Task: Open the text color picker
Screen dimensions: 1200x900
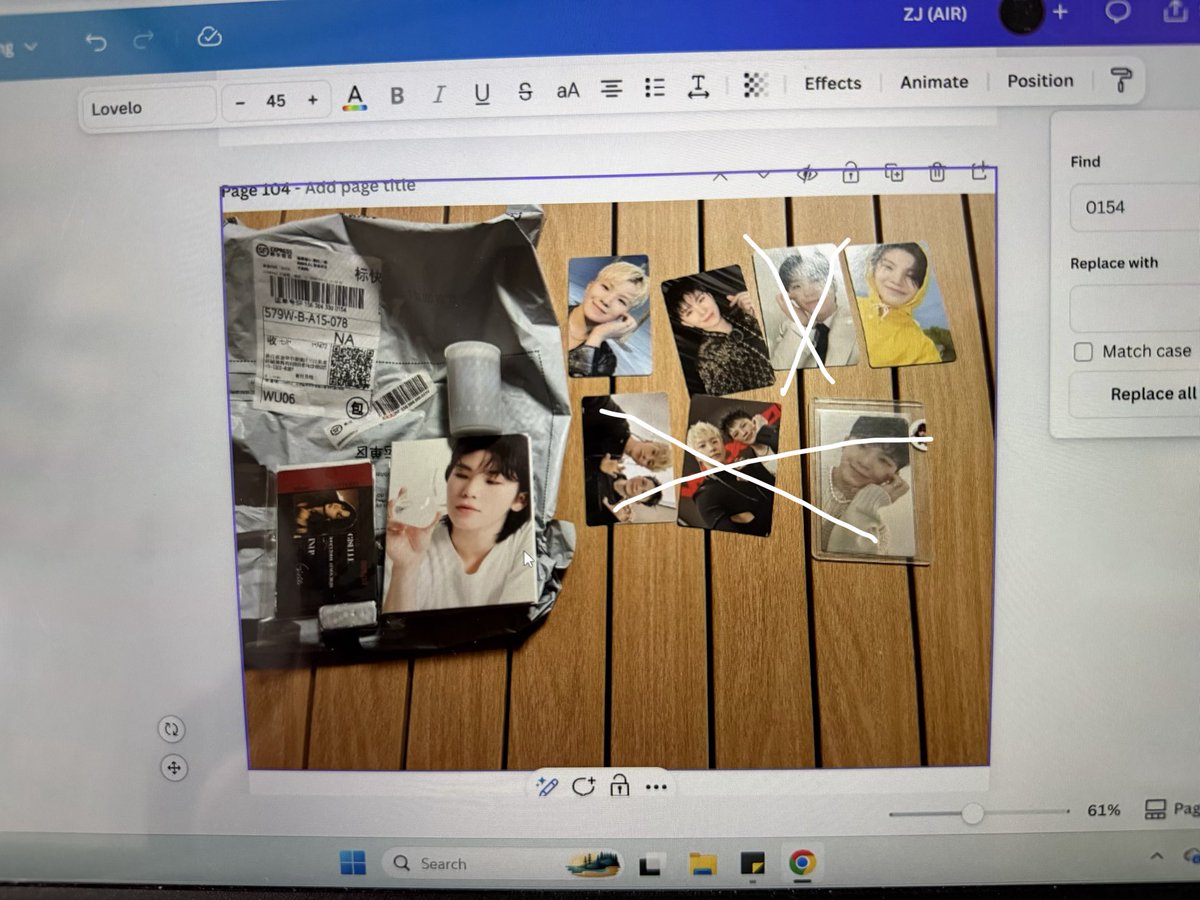Action: [354, 97]
